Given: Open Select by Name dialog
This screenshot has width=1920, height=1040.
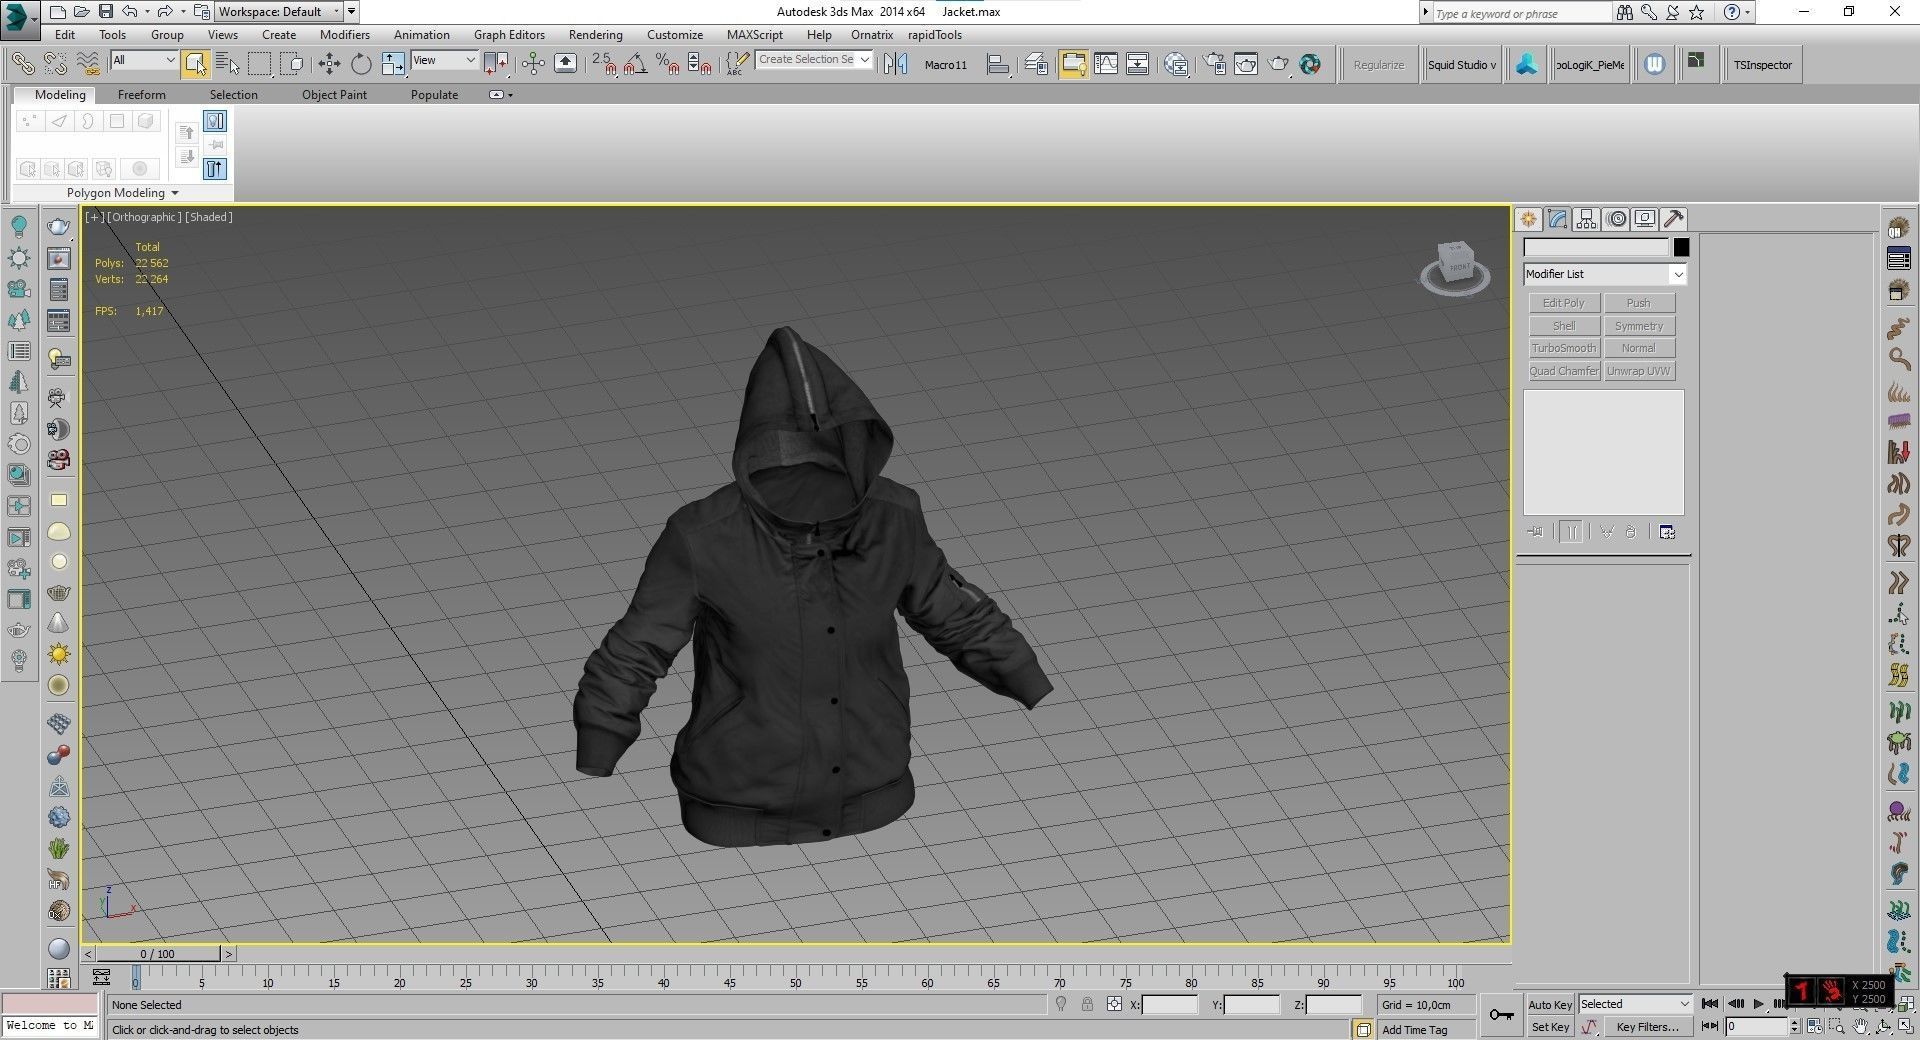Looking at the screenshot, I should (x=228, y=64).
